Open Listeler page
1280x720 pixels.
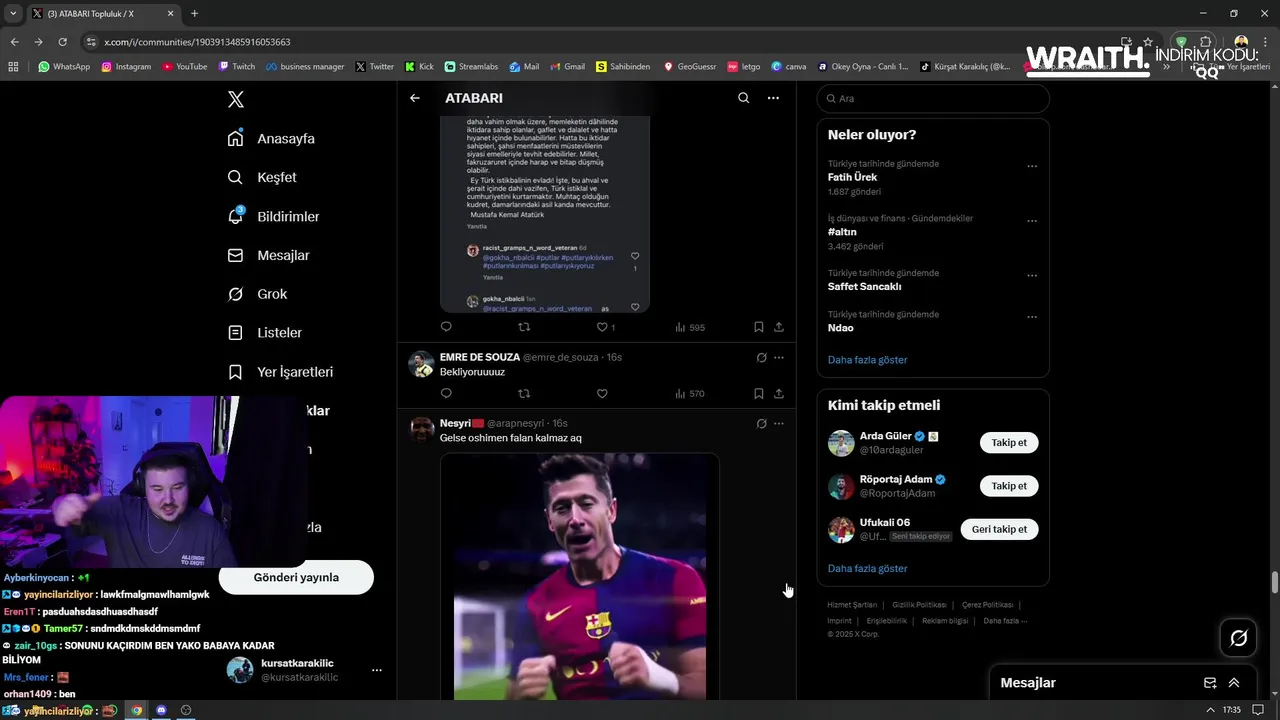click(264, 332)
